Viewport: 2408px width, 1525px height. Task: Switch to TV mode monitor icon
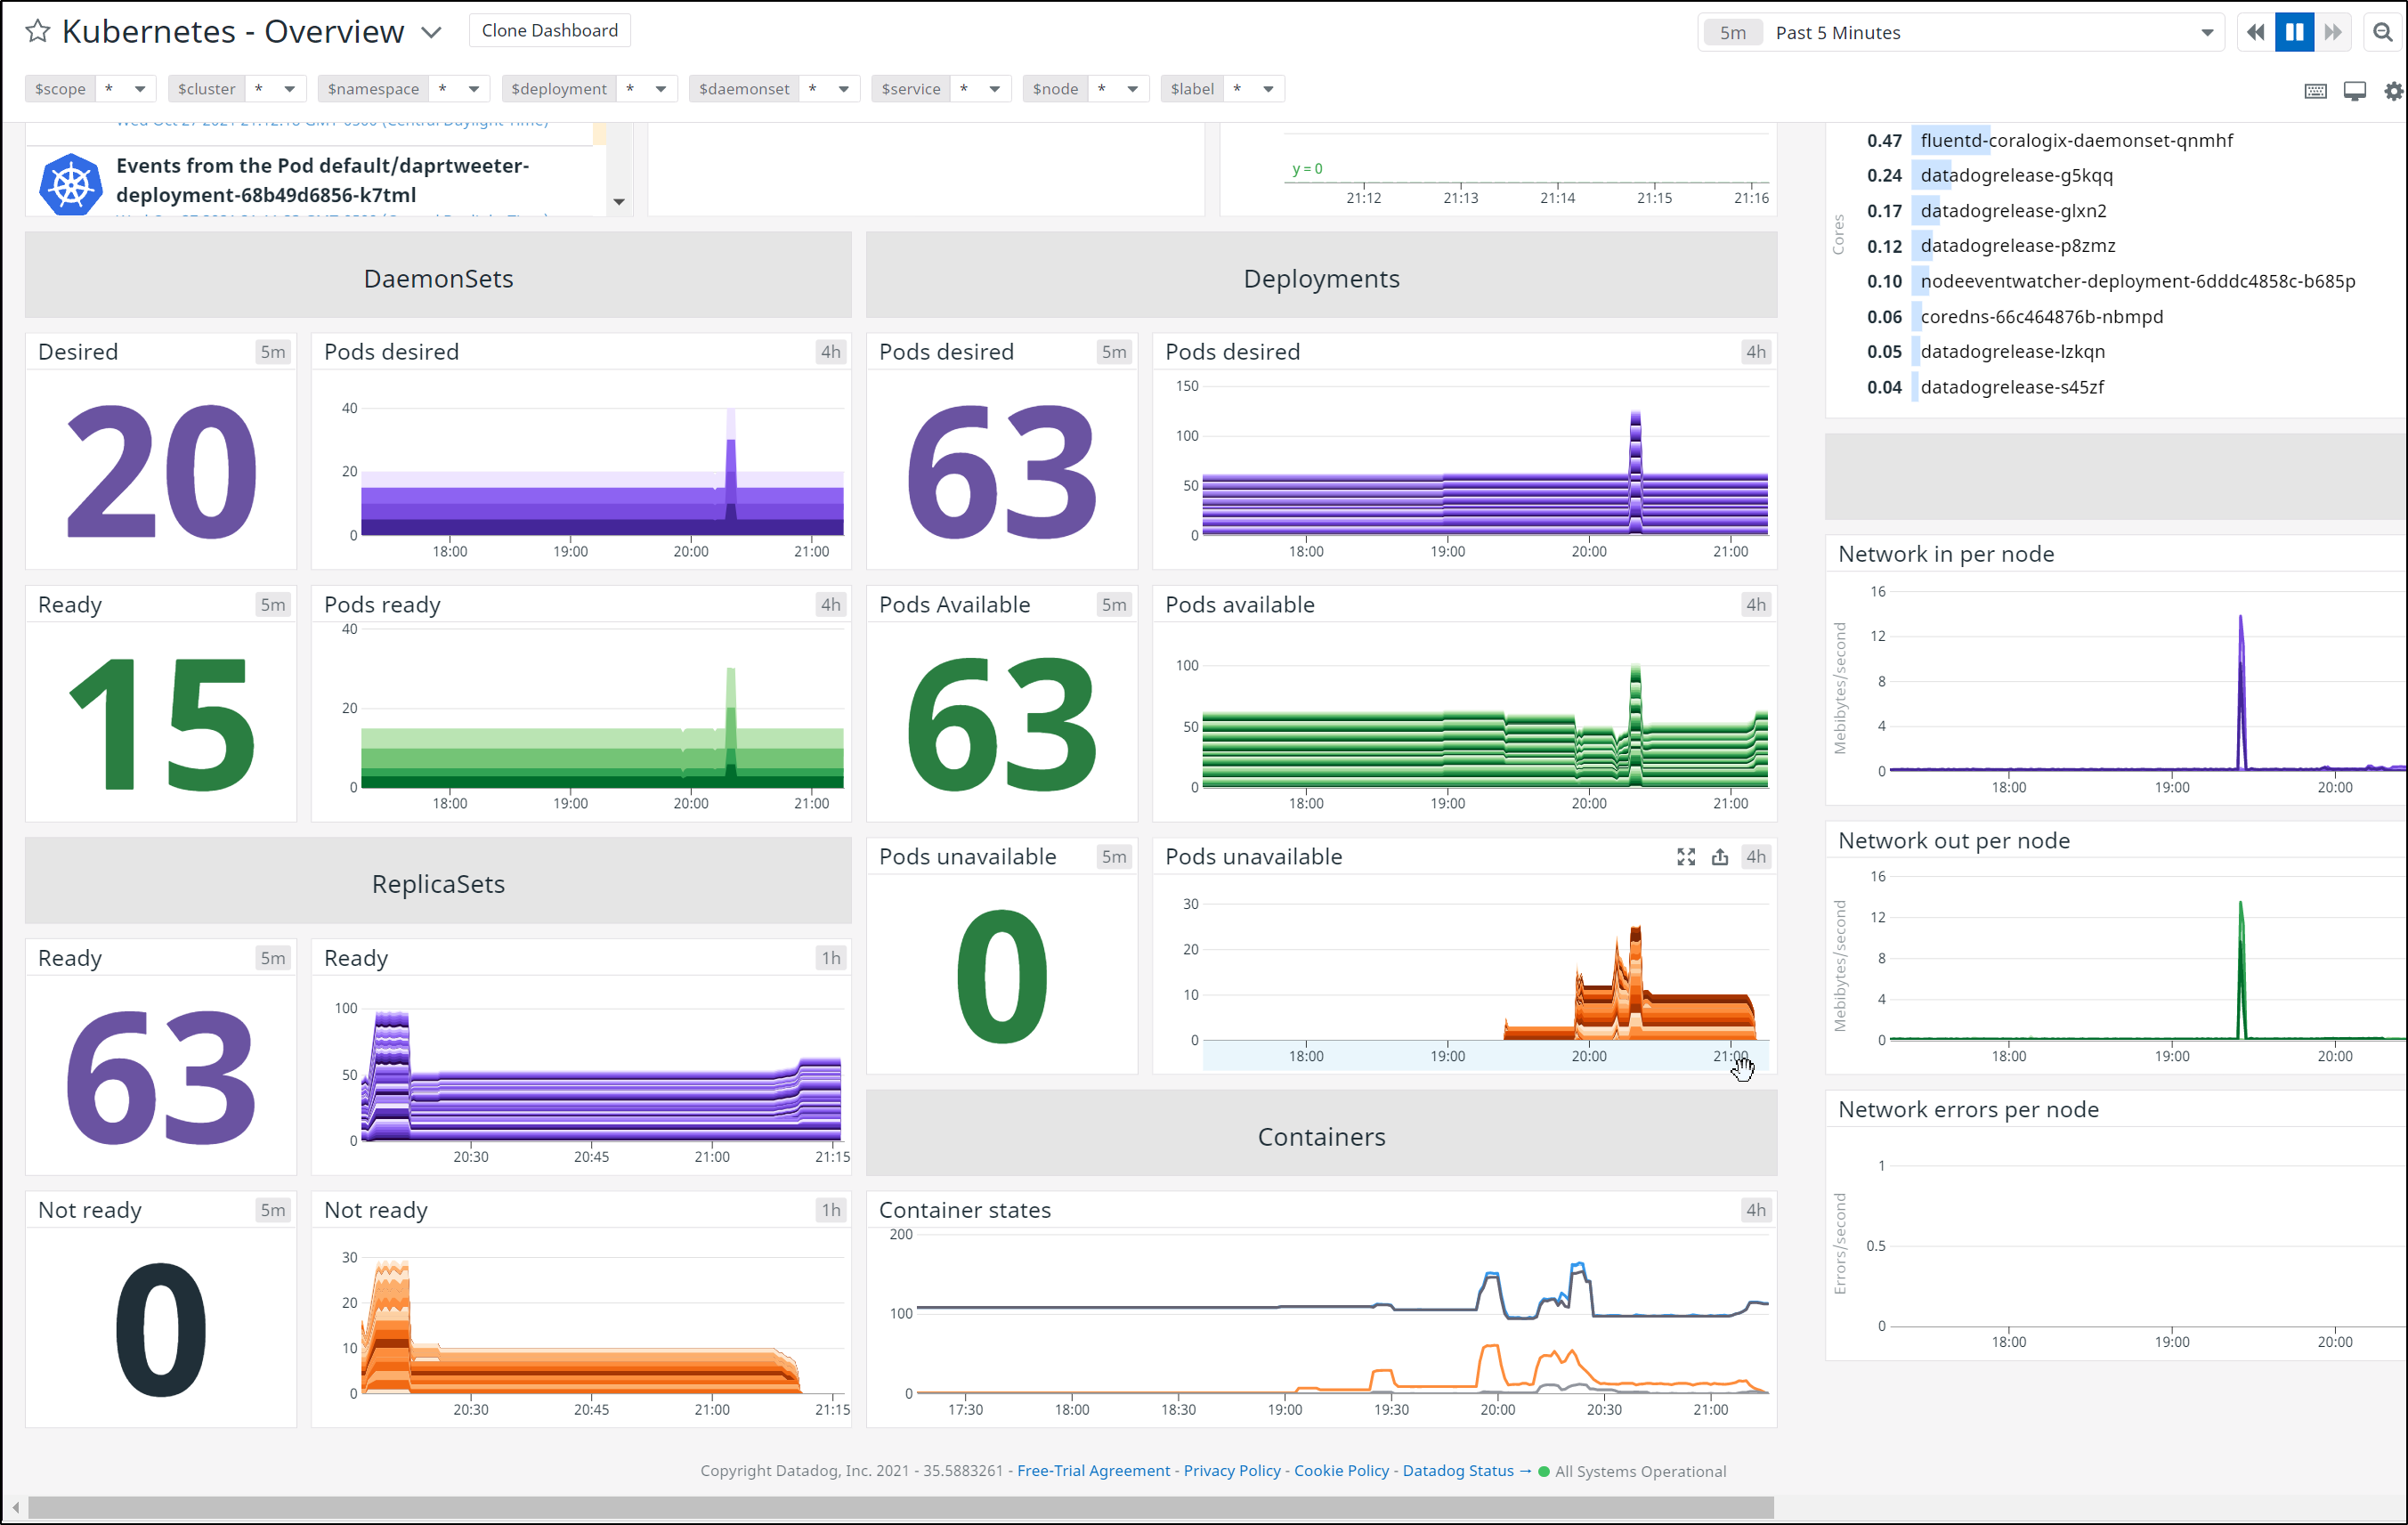click(x=2355, y=91)
